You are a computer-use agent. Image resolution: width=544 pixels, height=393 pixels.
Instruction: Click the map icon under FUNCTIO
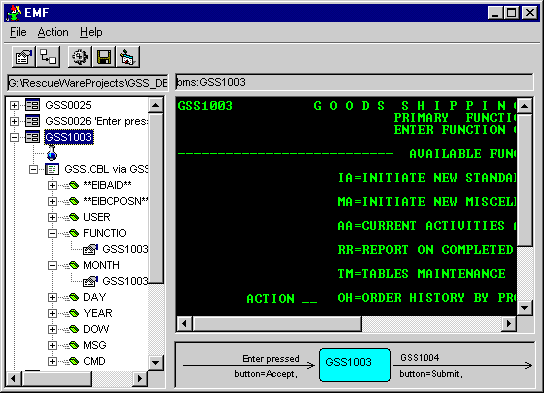click(90, 249)
